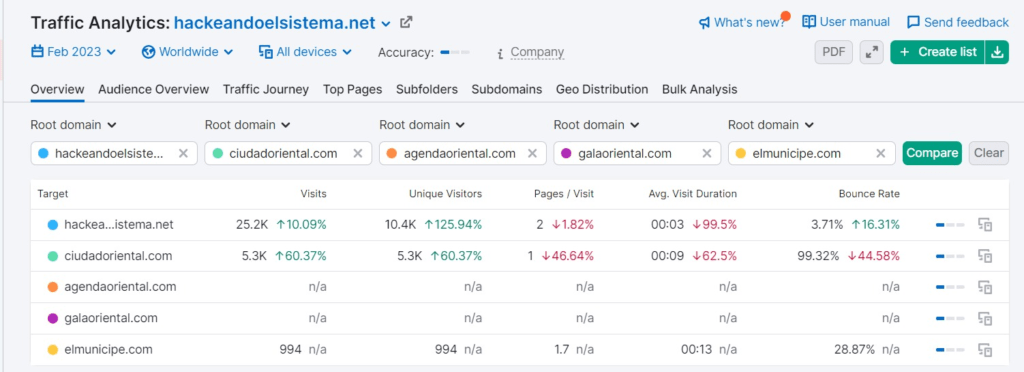Open the User manual book icon

tap(809, 22)
